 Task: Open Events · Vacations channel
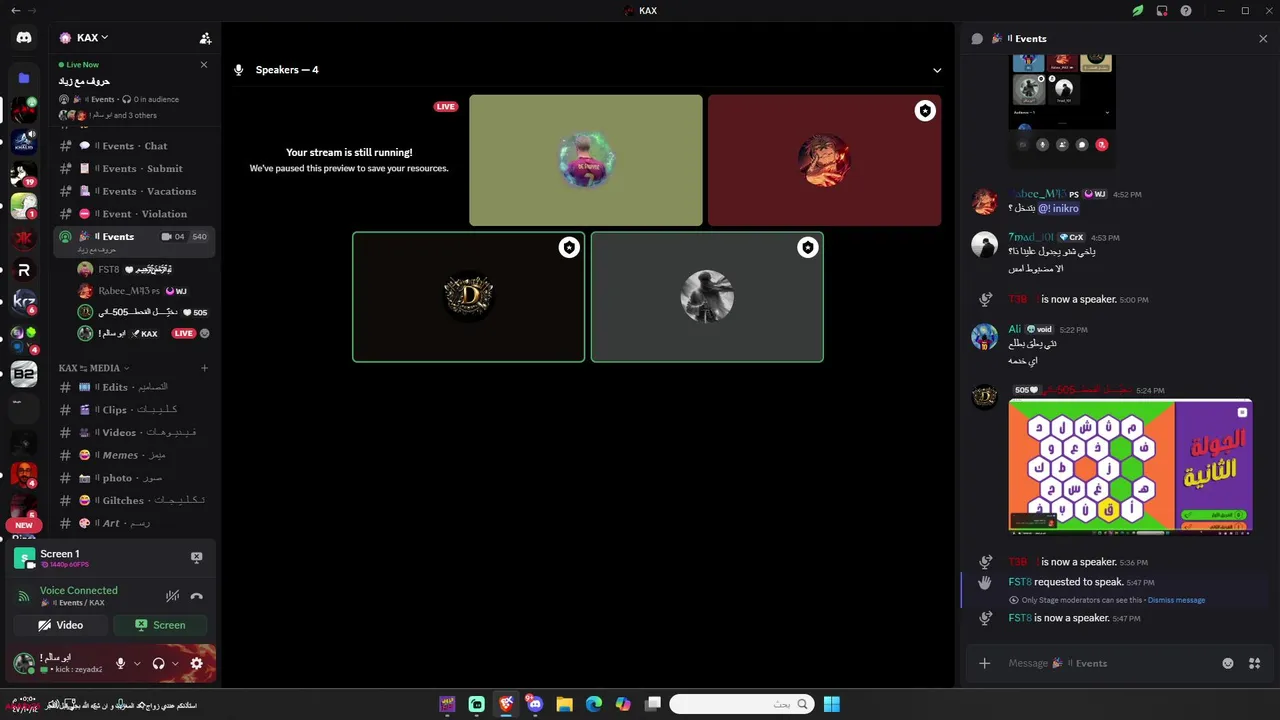133,191
